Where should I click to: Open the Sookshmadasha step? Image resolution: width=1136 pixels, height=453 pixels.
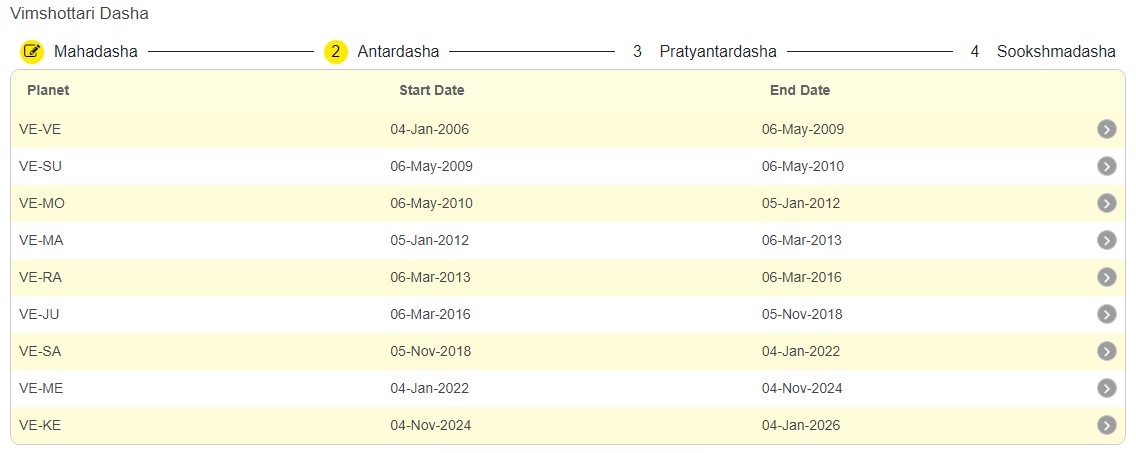click(1056, 51)
